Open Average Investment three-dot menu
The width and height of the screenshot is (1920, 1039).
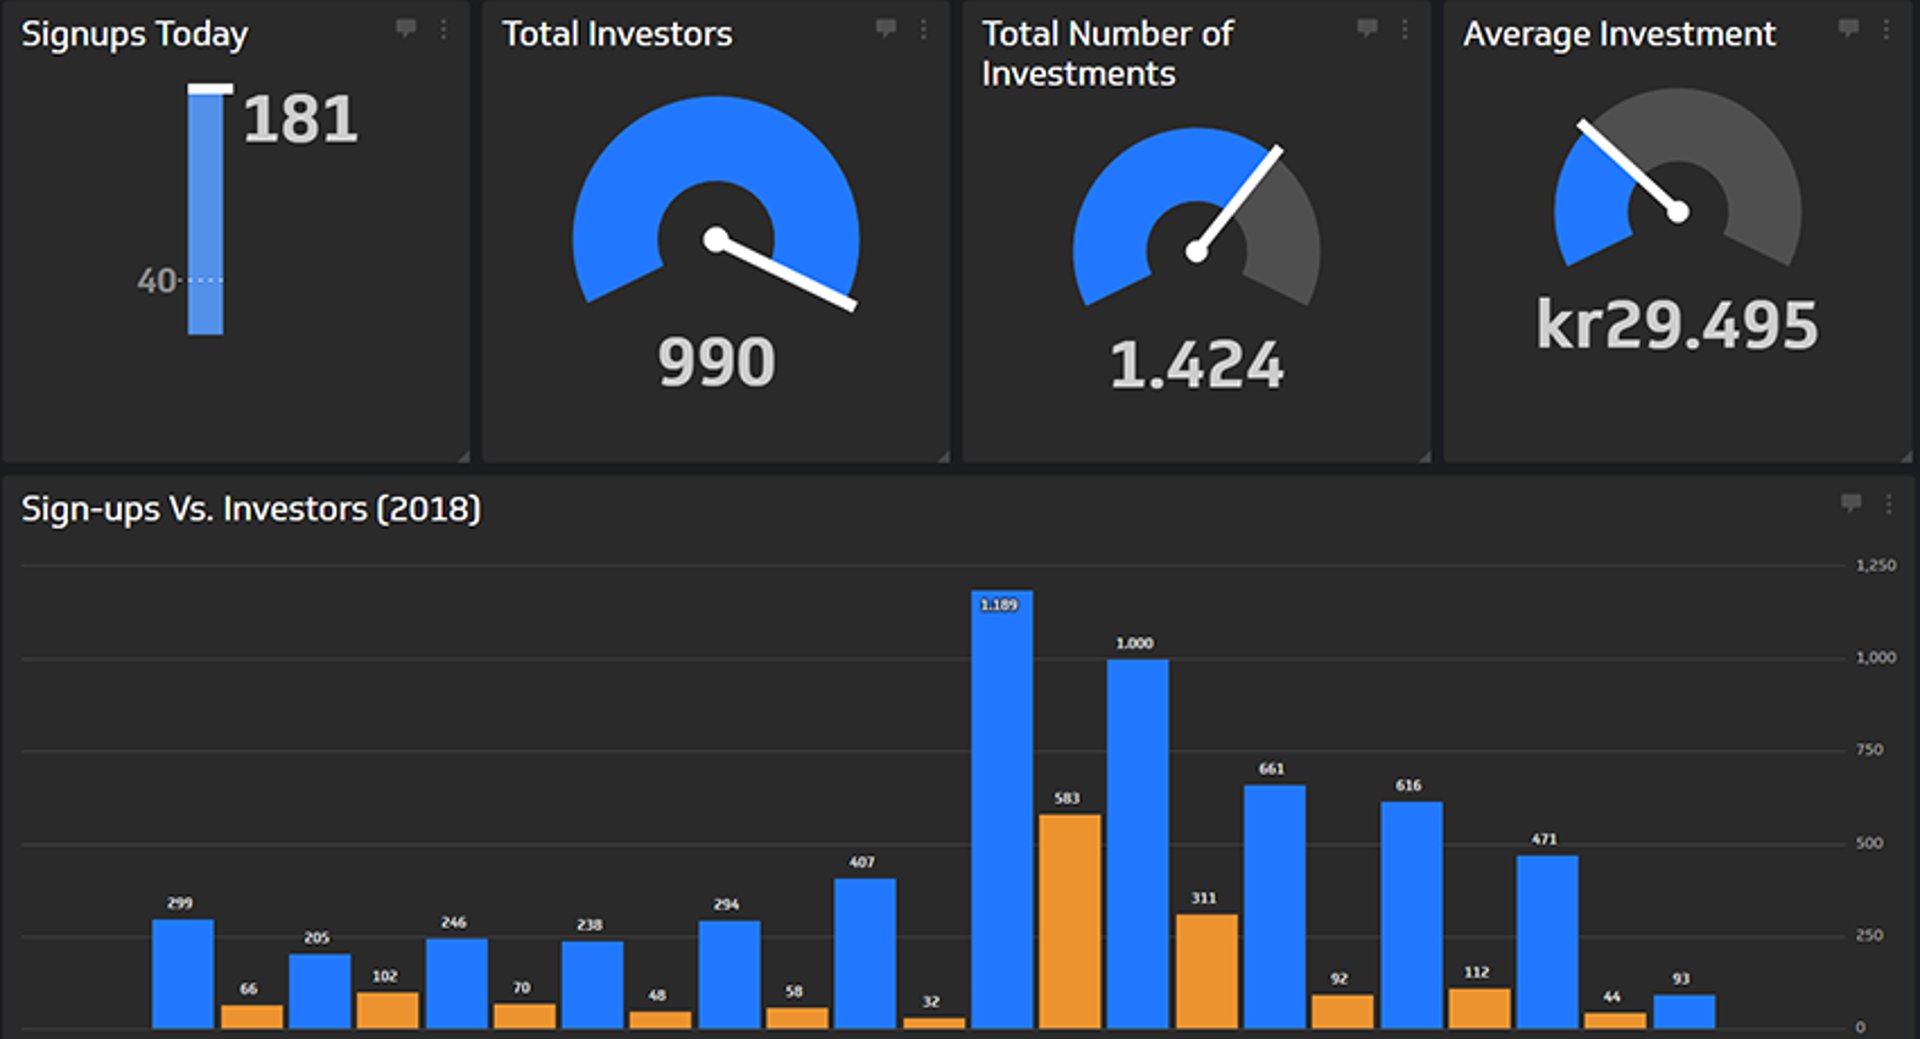(1886, 30)
